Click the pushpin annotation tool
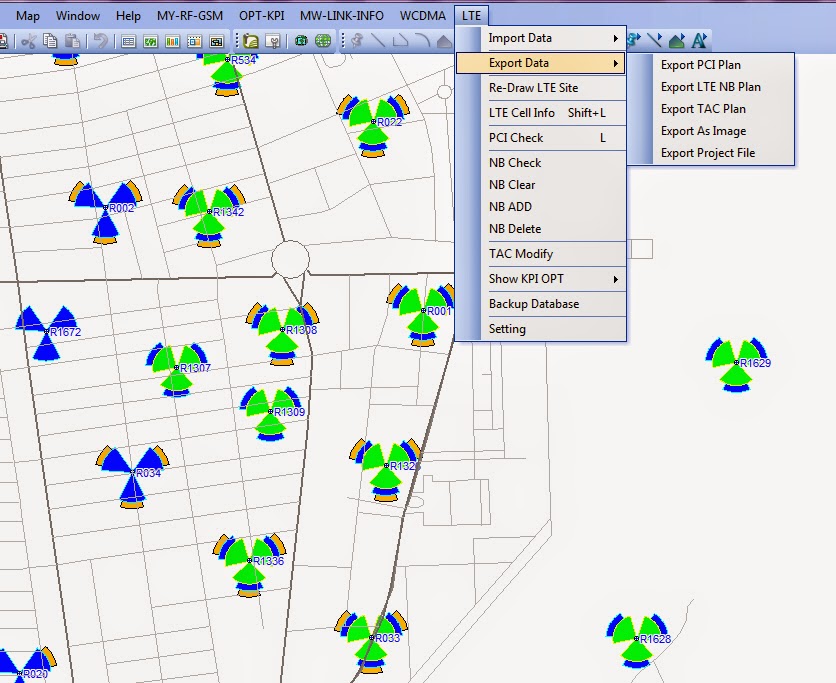The image size is (836, 683). [632, 40]
